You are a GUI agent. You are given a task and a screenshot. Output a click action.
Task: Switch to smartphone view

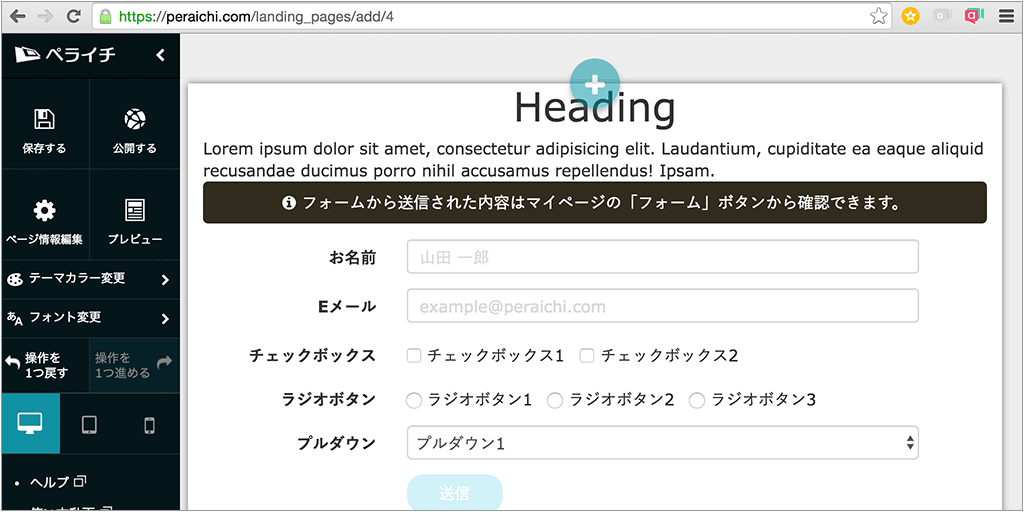tap(149, 425)
